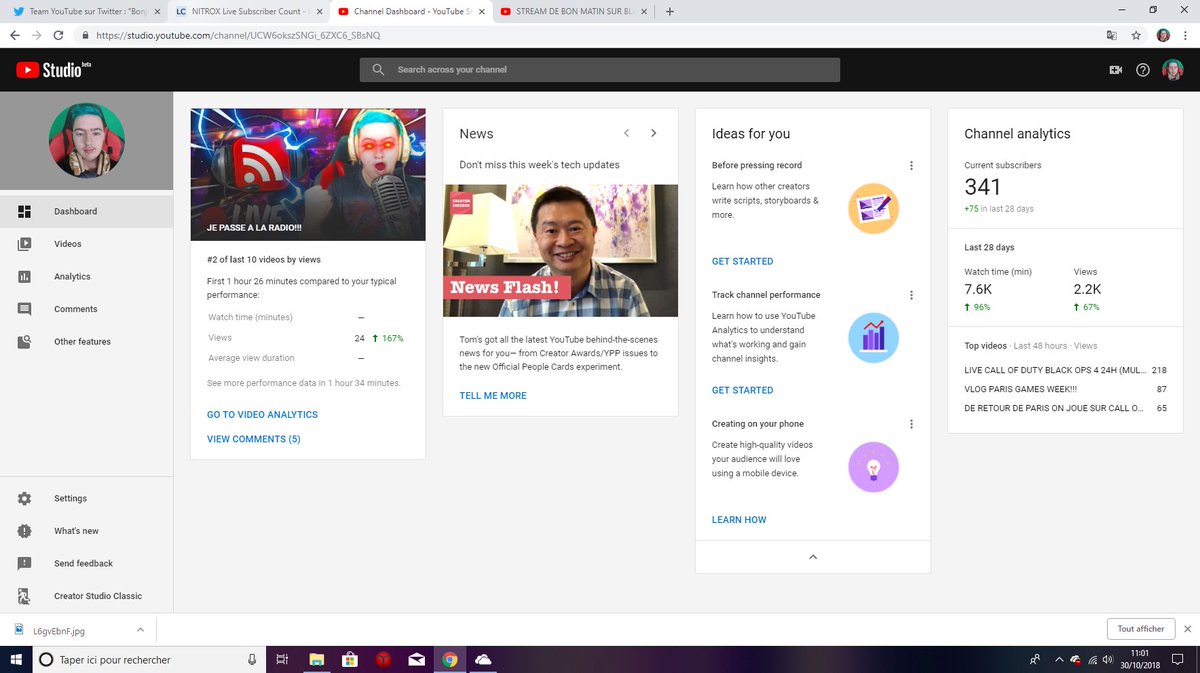
Task: Click the News Flash video thumbnail
Action: 561,251
